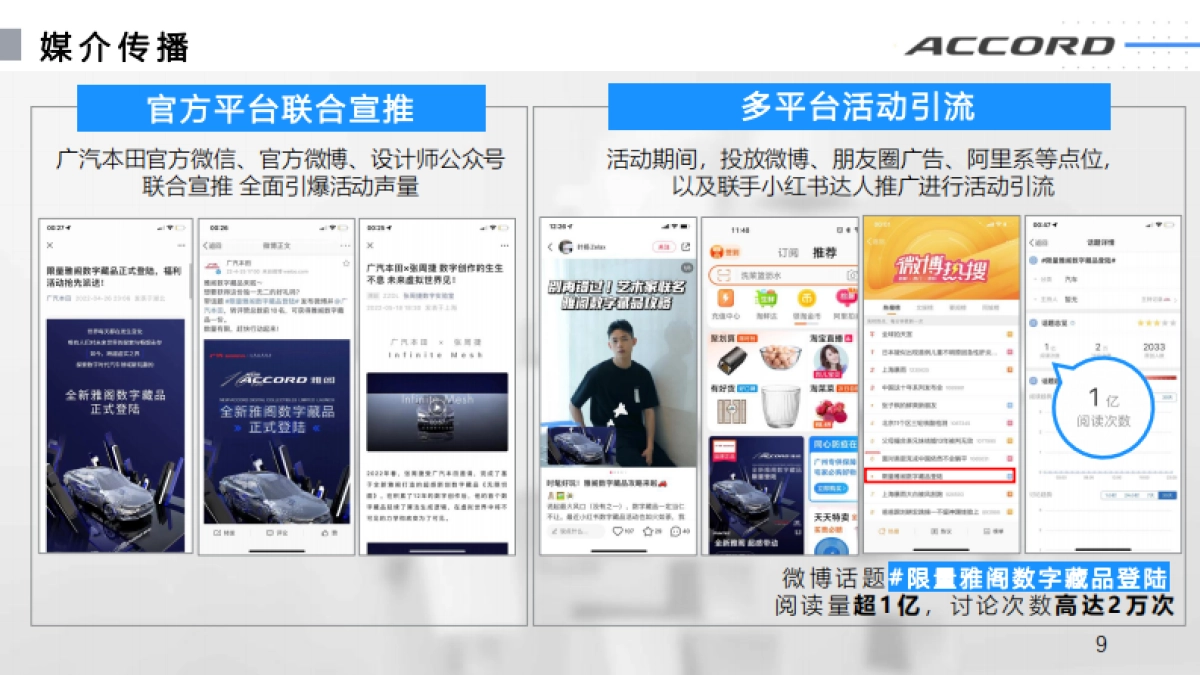Switch to the 订阅 tab in Taobao
The width and height of the screenshot is (1200, 675).
788,253
